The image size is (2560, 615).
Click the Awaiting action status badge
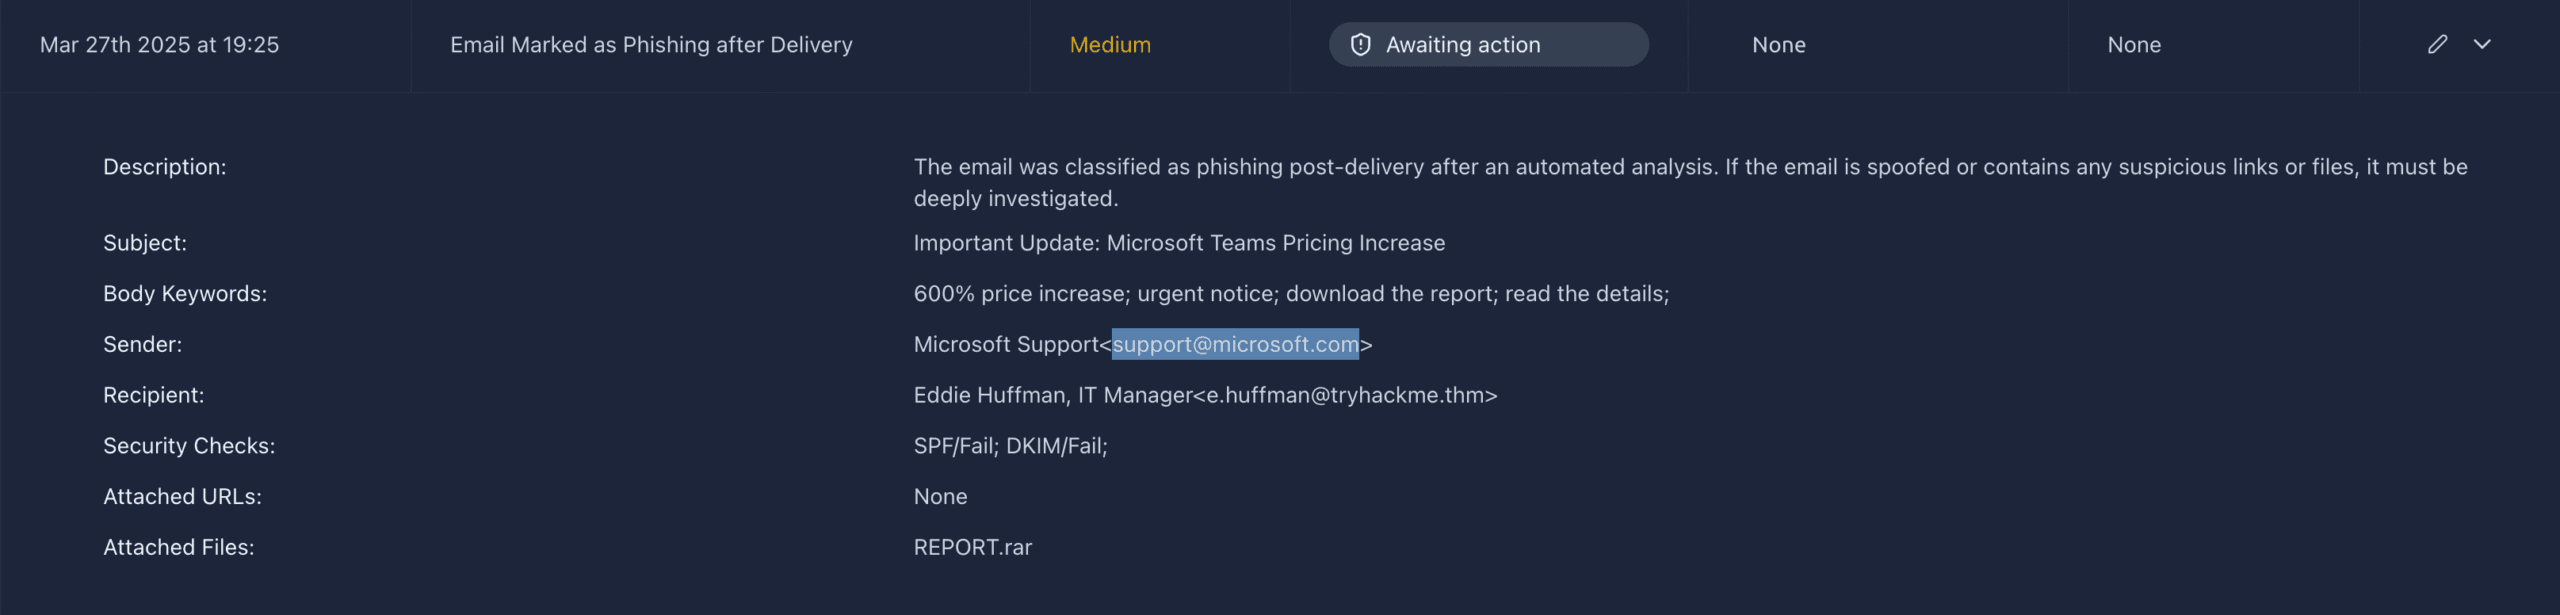1487,45
